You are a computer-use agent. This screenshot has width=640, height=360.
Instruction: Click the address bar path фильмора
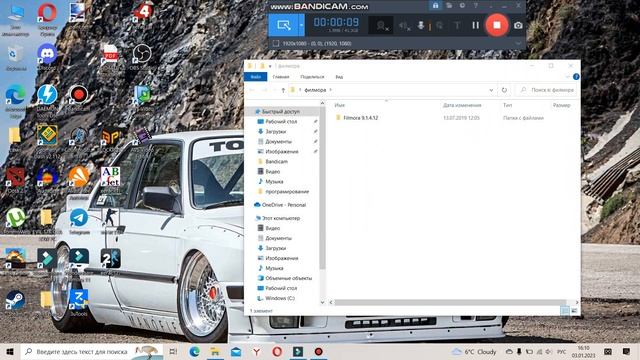[x=315, y=90]
